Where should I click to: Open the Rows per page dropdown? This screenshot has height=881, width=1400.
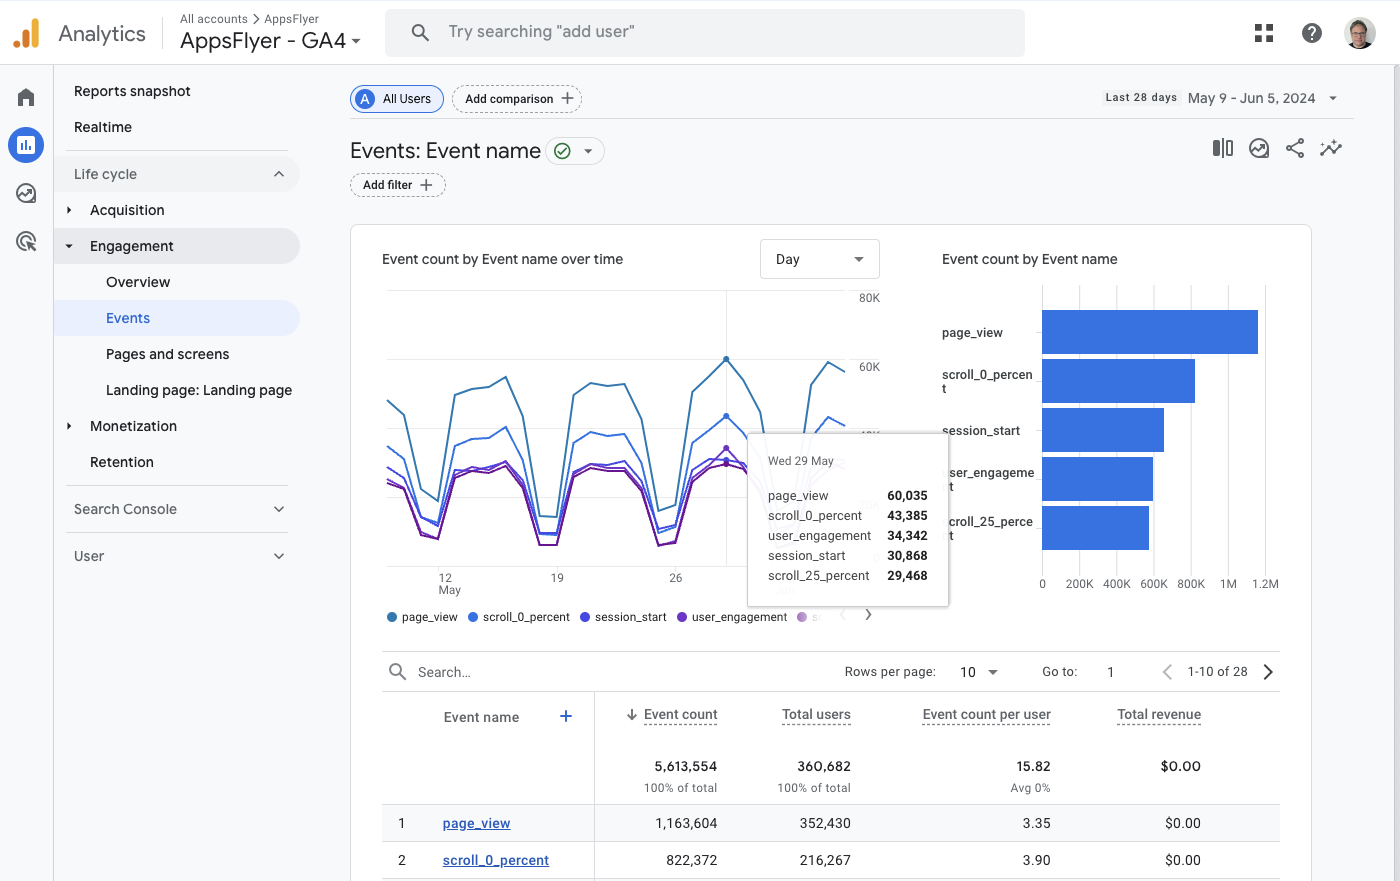[x=978, y=672]
